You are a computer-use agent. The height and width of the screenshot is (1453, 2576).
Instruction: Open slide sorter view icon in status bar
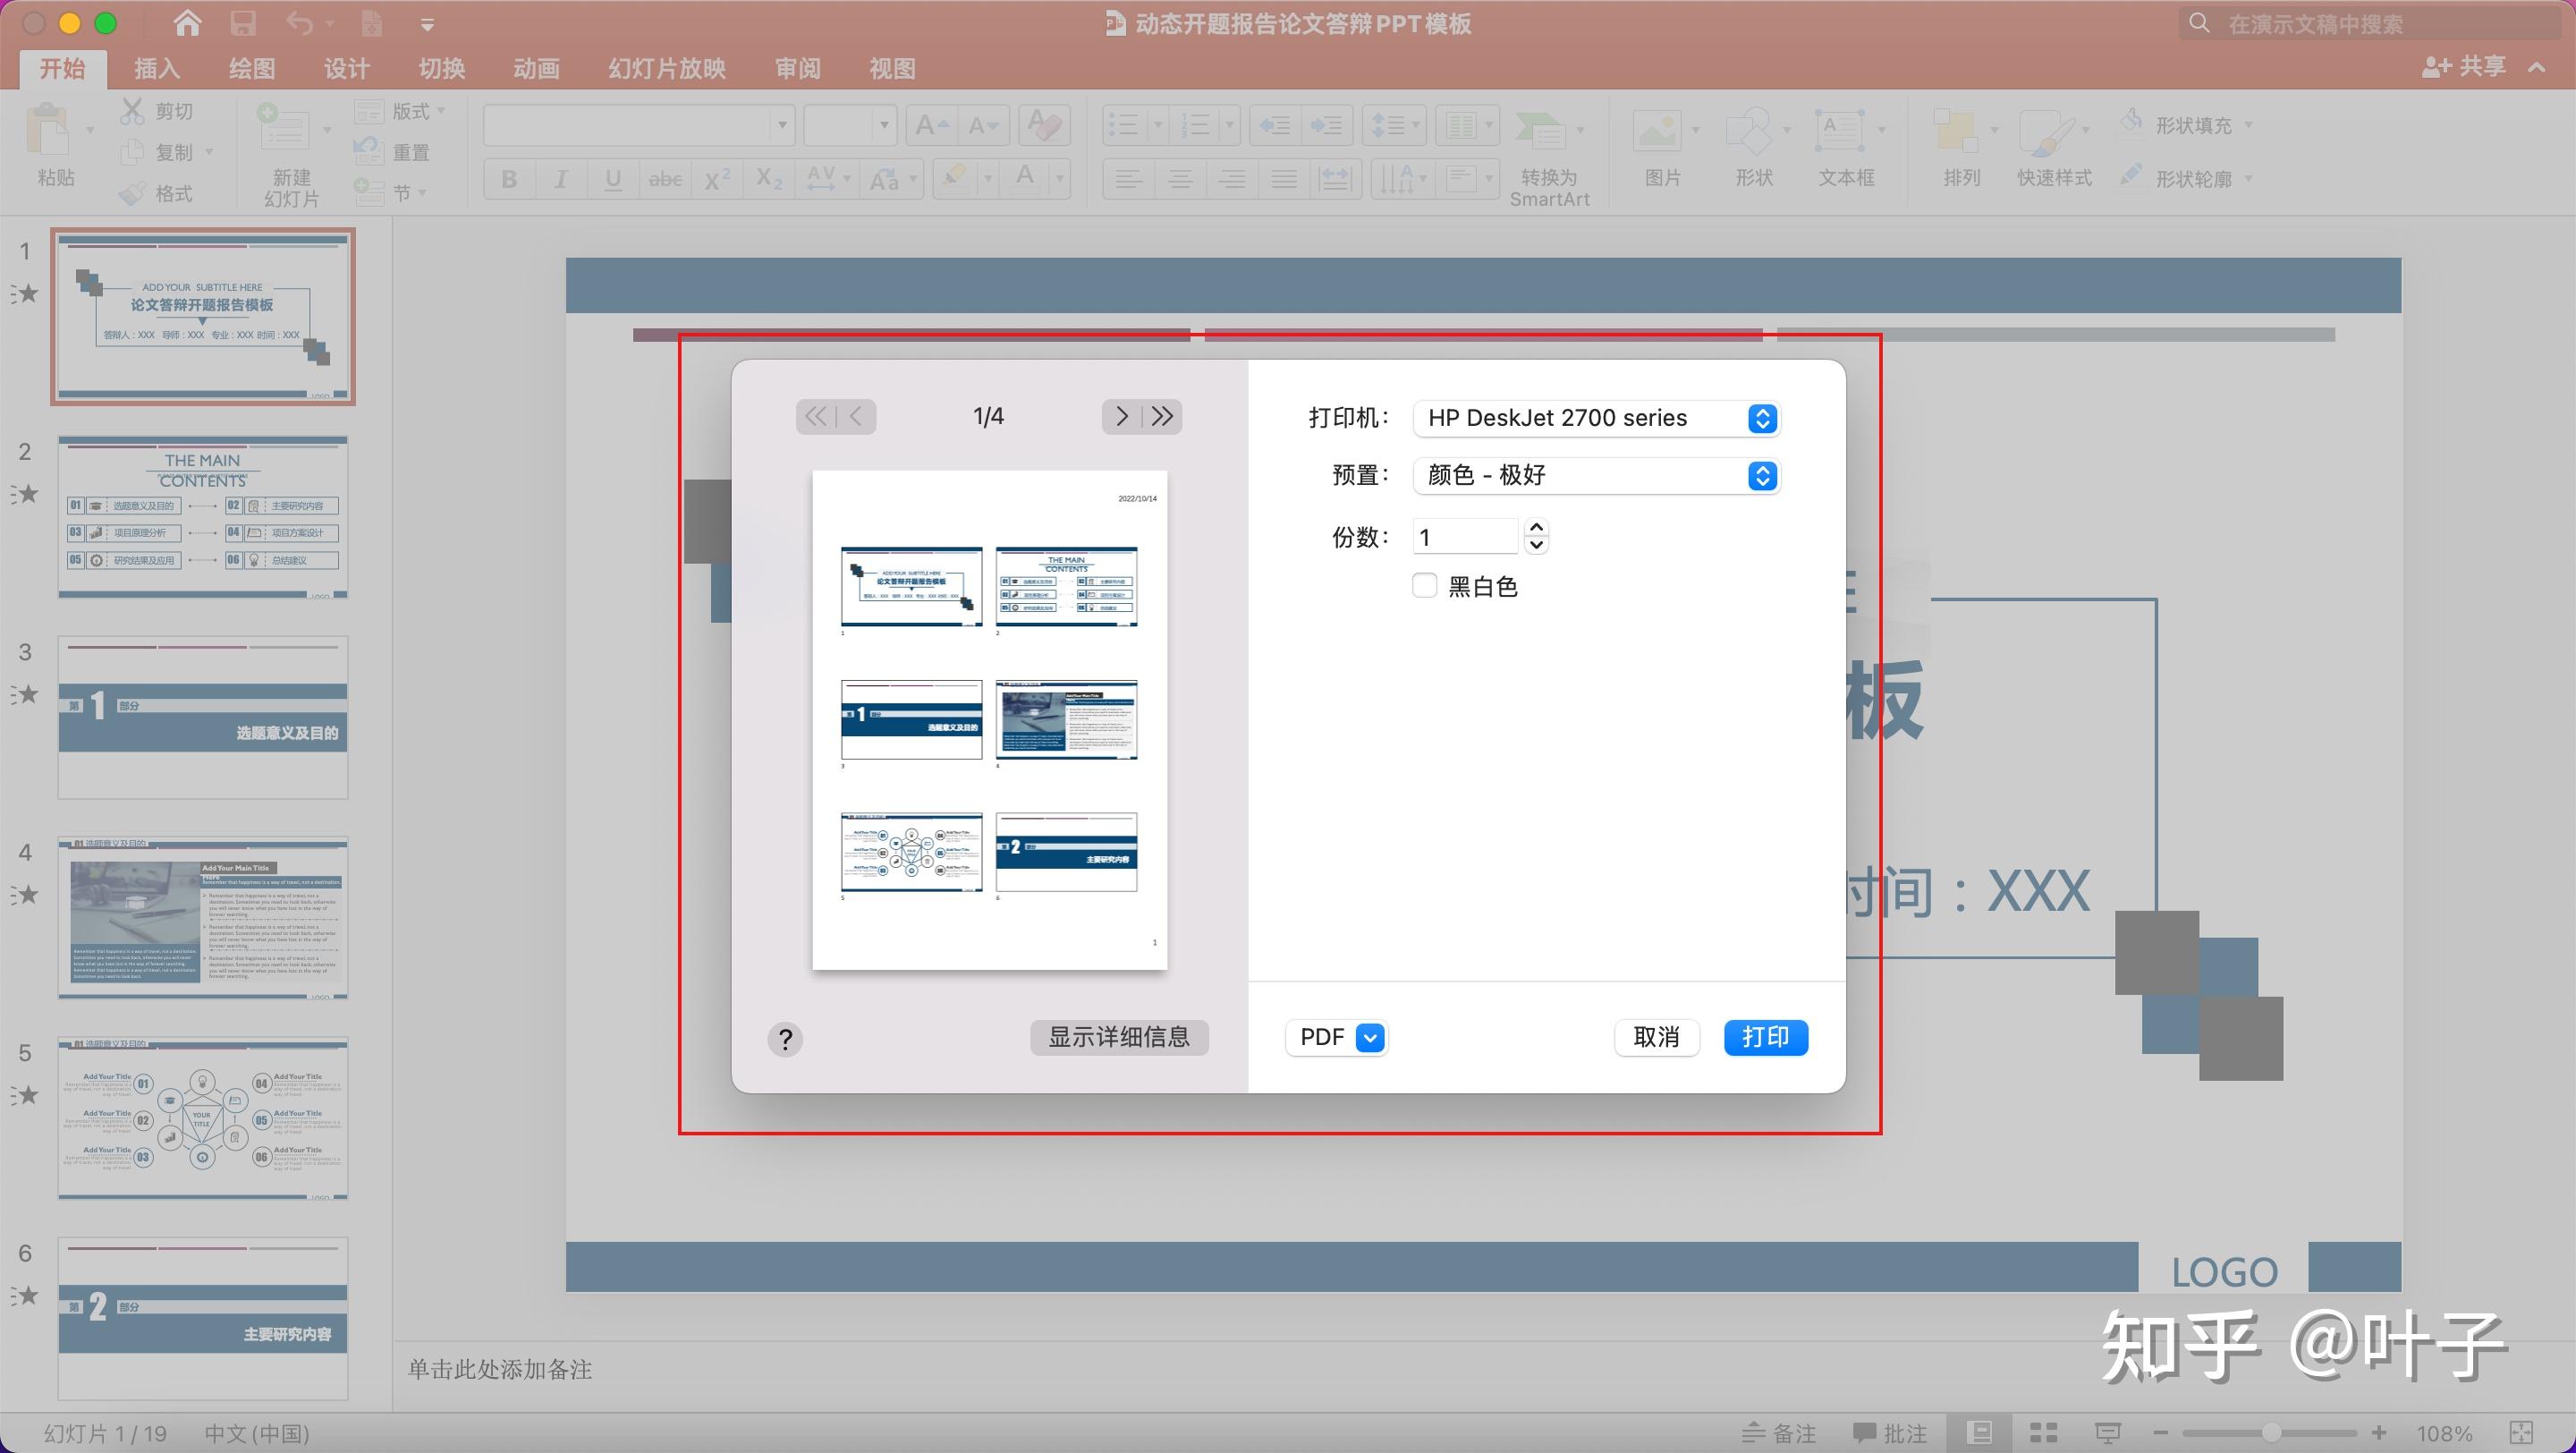(x=2043, y=1432)
